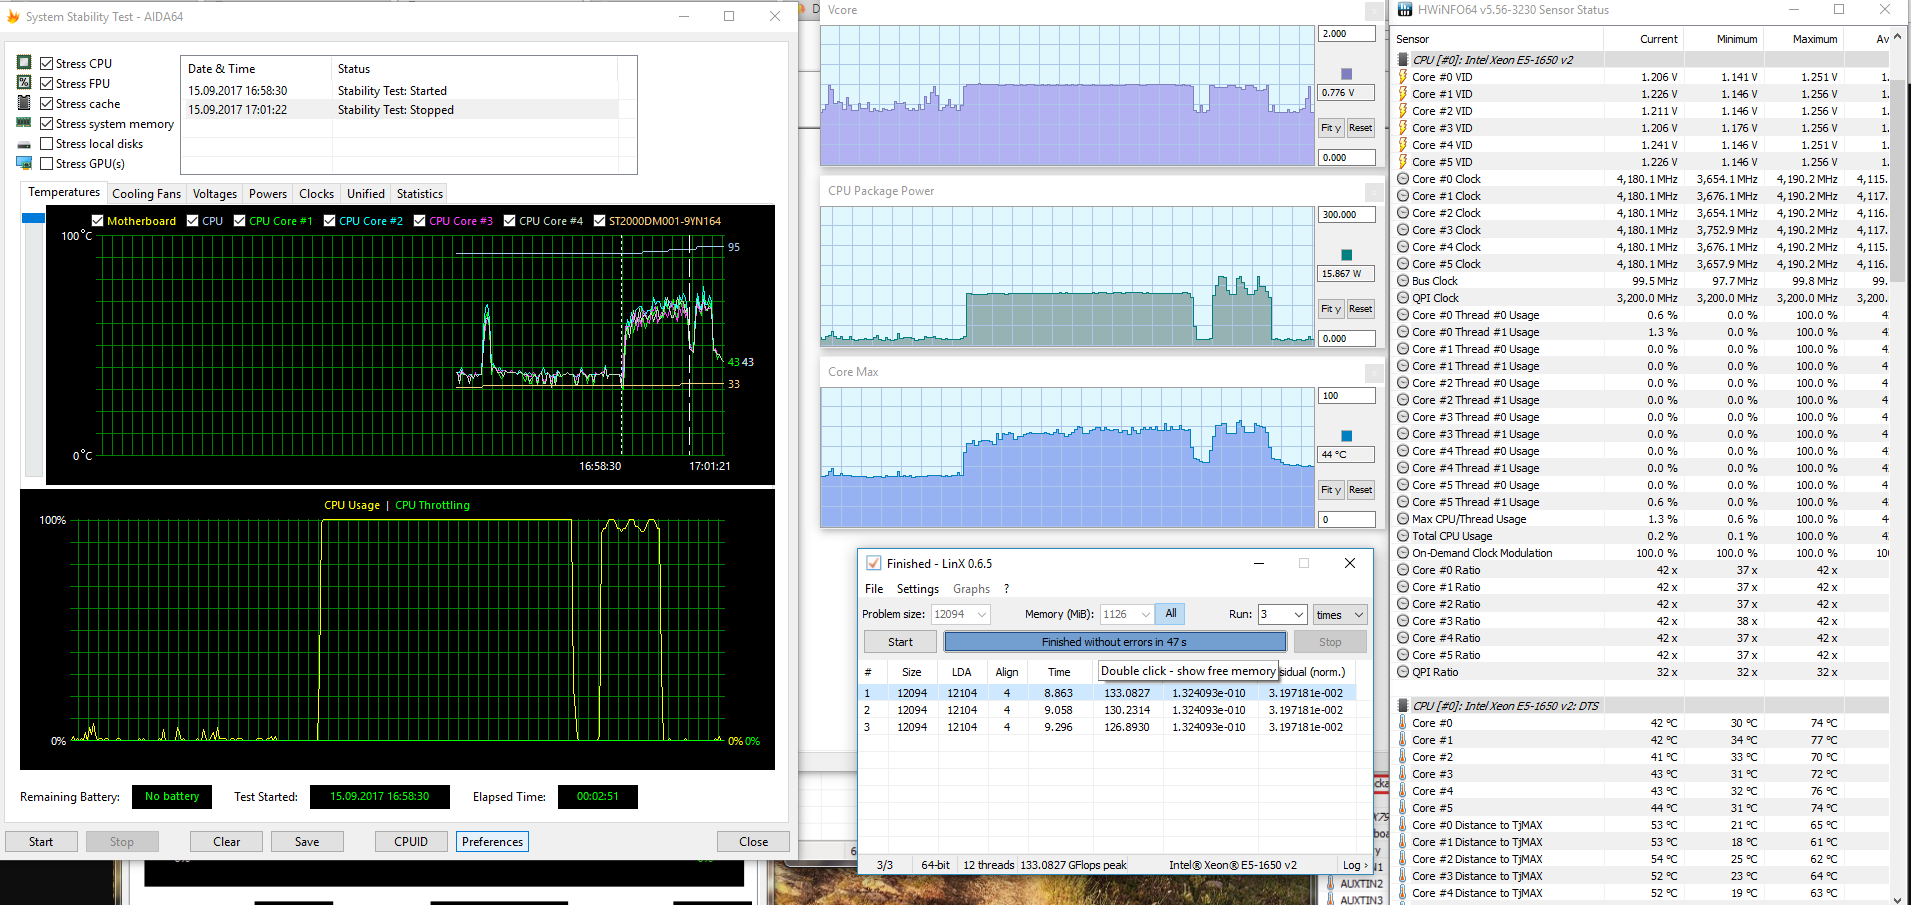Click the monitor icon beside Stress GPU(s)
Viewport: 1911px width, 905px height.
click(x=24, y=163)
